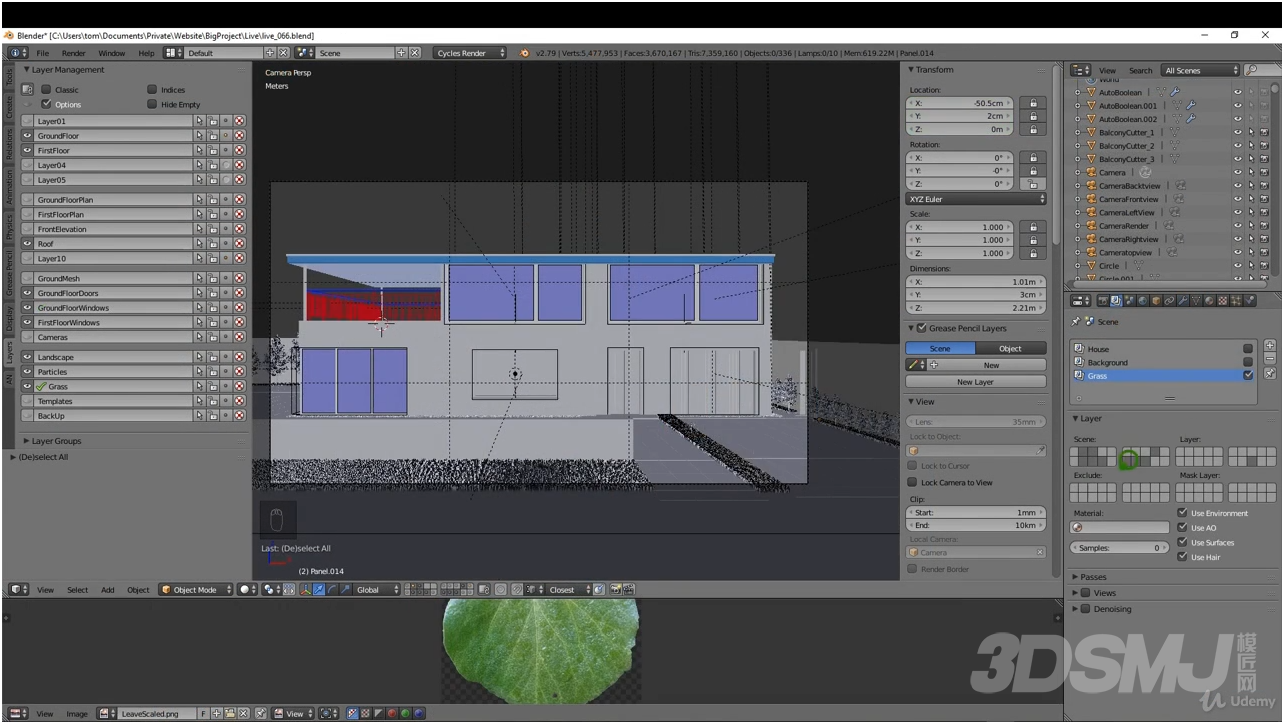Click the select-objects arrow on FirstFloor layer
Viewport: 1284px width, 724px height.
coord(199,150)
